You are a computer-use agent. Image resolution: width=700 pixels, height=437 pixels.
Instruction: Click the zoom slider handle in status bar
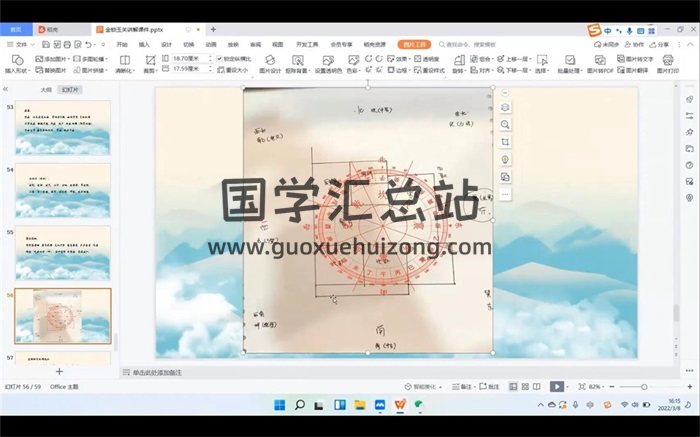644,387
